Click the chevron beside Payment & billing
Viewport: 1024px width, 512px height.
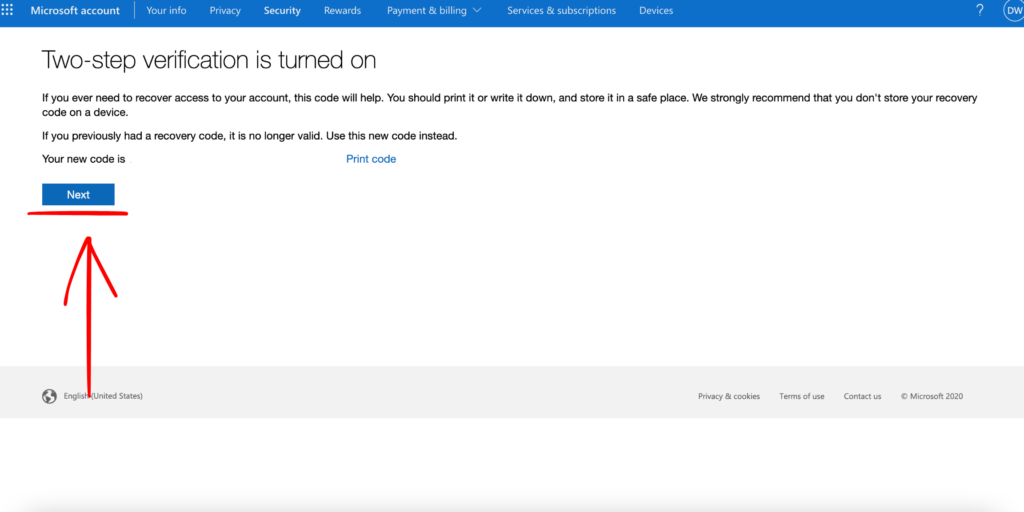point(476,11)
